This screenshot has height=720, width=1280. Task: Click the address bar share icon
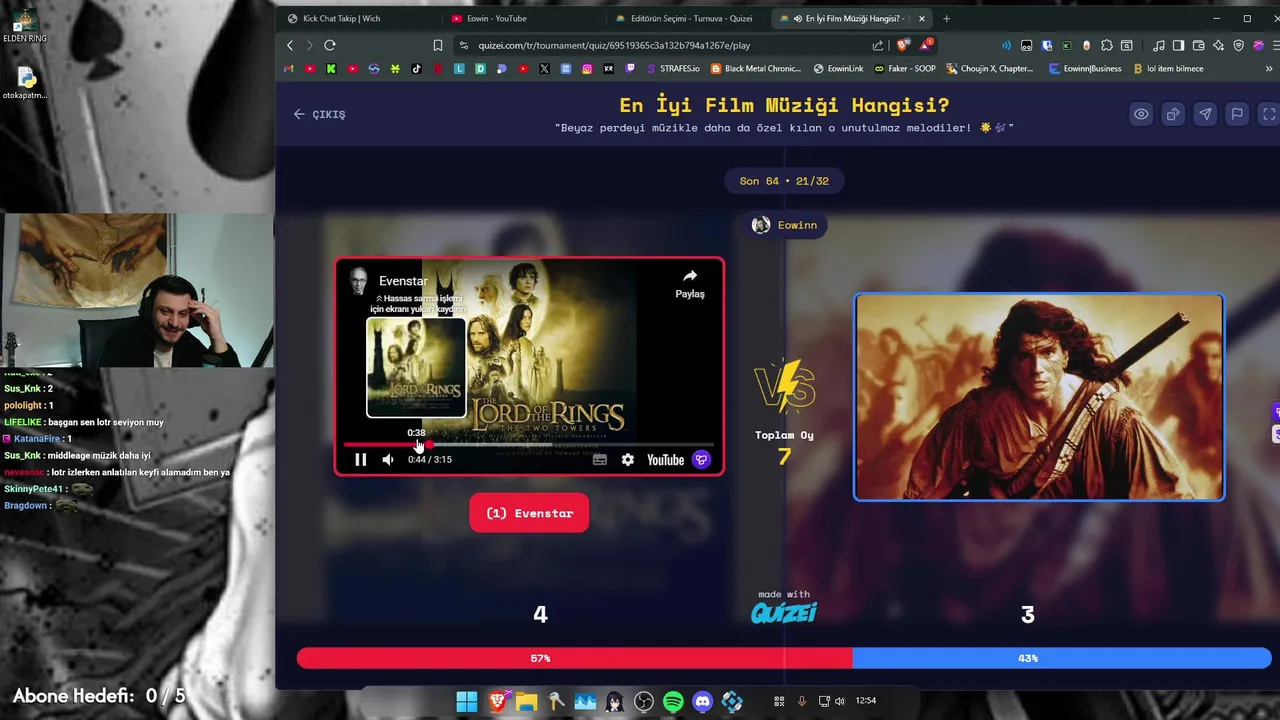pos(878,45)
